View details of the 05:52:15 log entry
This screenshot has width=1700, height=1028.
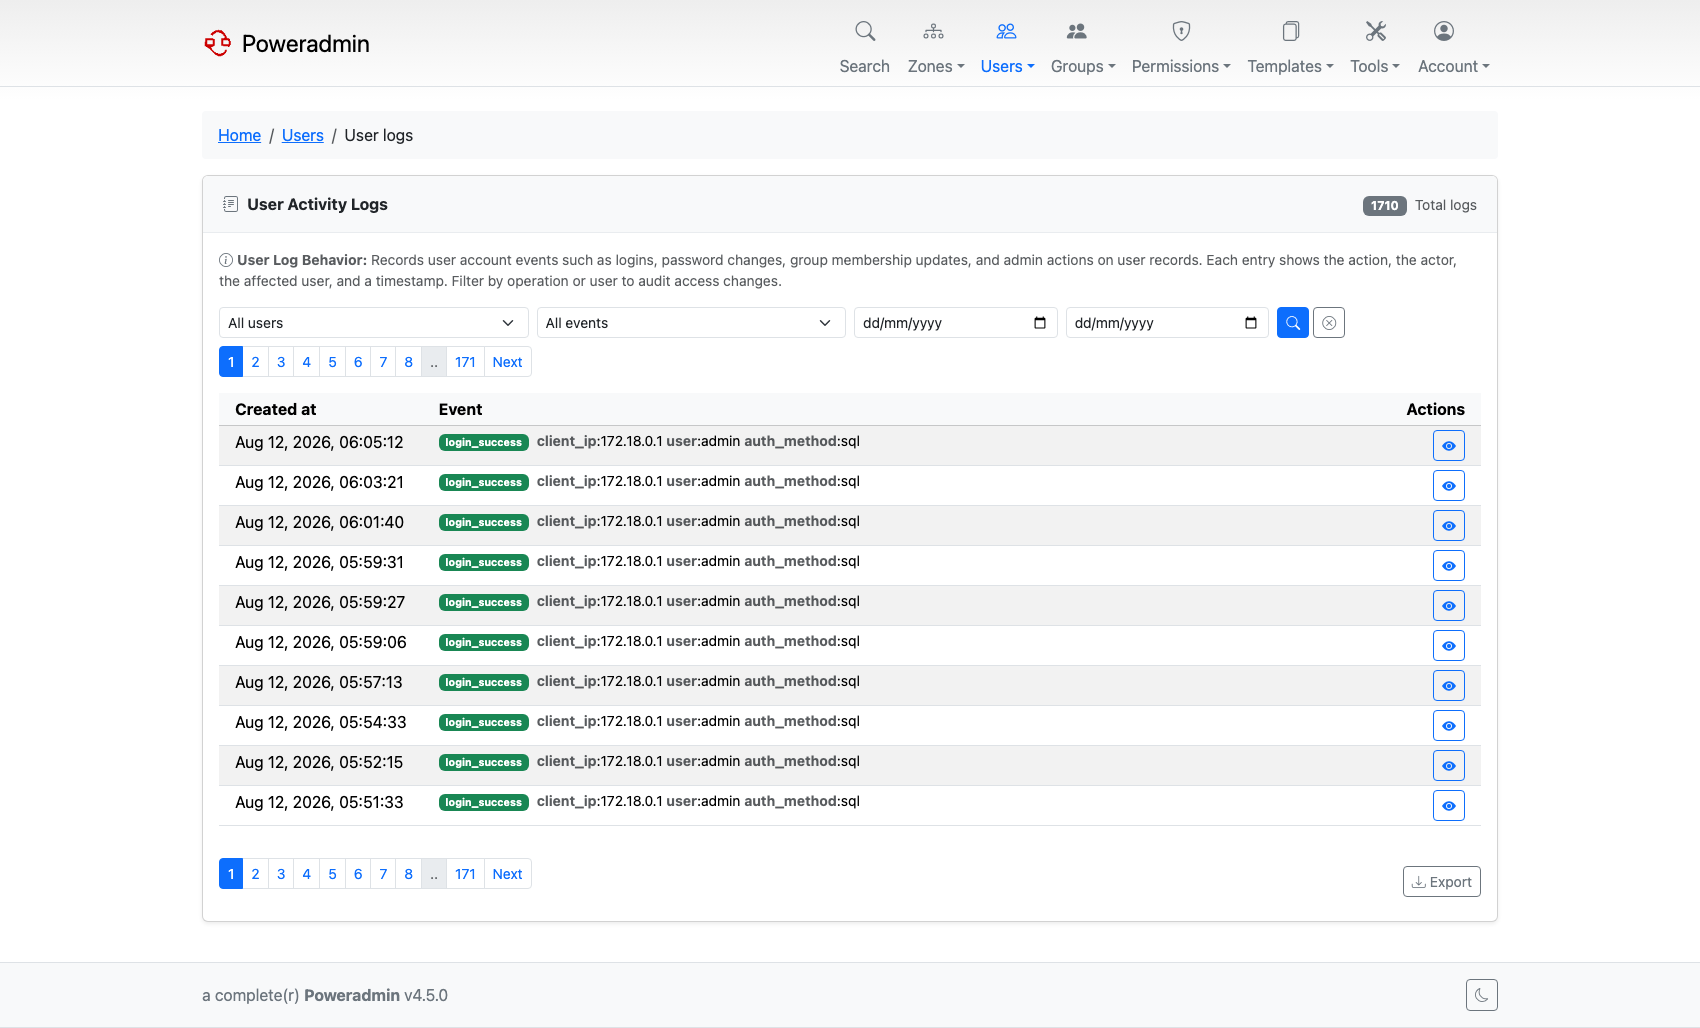coord(1449,766)
